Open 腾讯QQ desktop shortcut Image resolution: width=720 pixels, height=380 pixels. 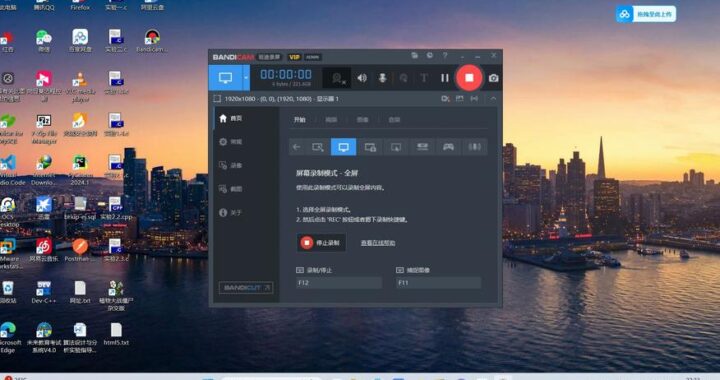click(x=44, y=6)
